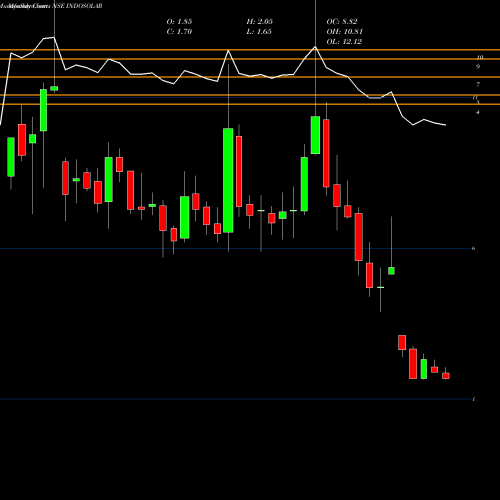The height and width of the screenshot is (500, 500).
Task: Select the high value 'H: 2.05'
Action: pyautogui.click(x=260, y=22)
